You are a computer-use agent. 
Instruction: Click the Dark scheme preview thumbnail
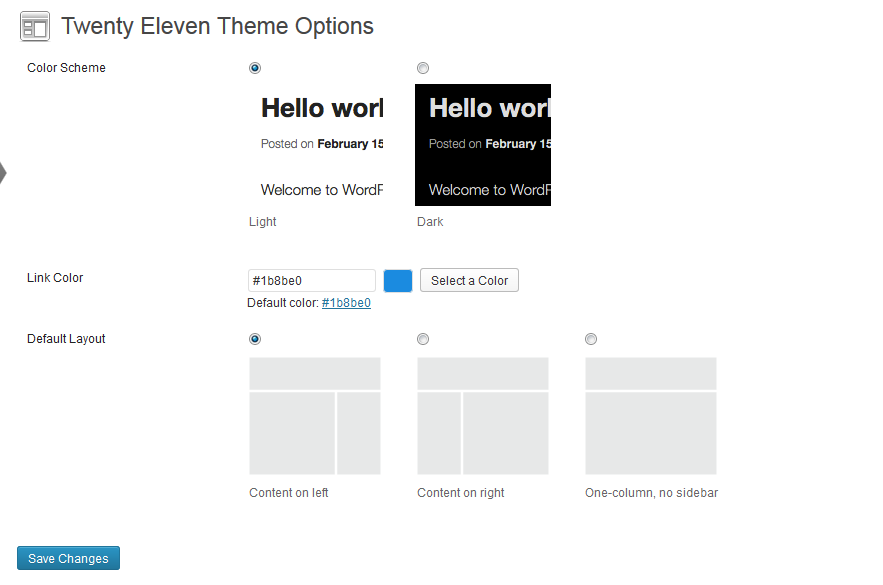coord(483,145)
